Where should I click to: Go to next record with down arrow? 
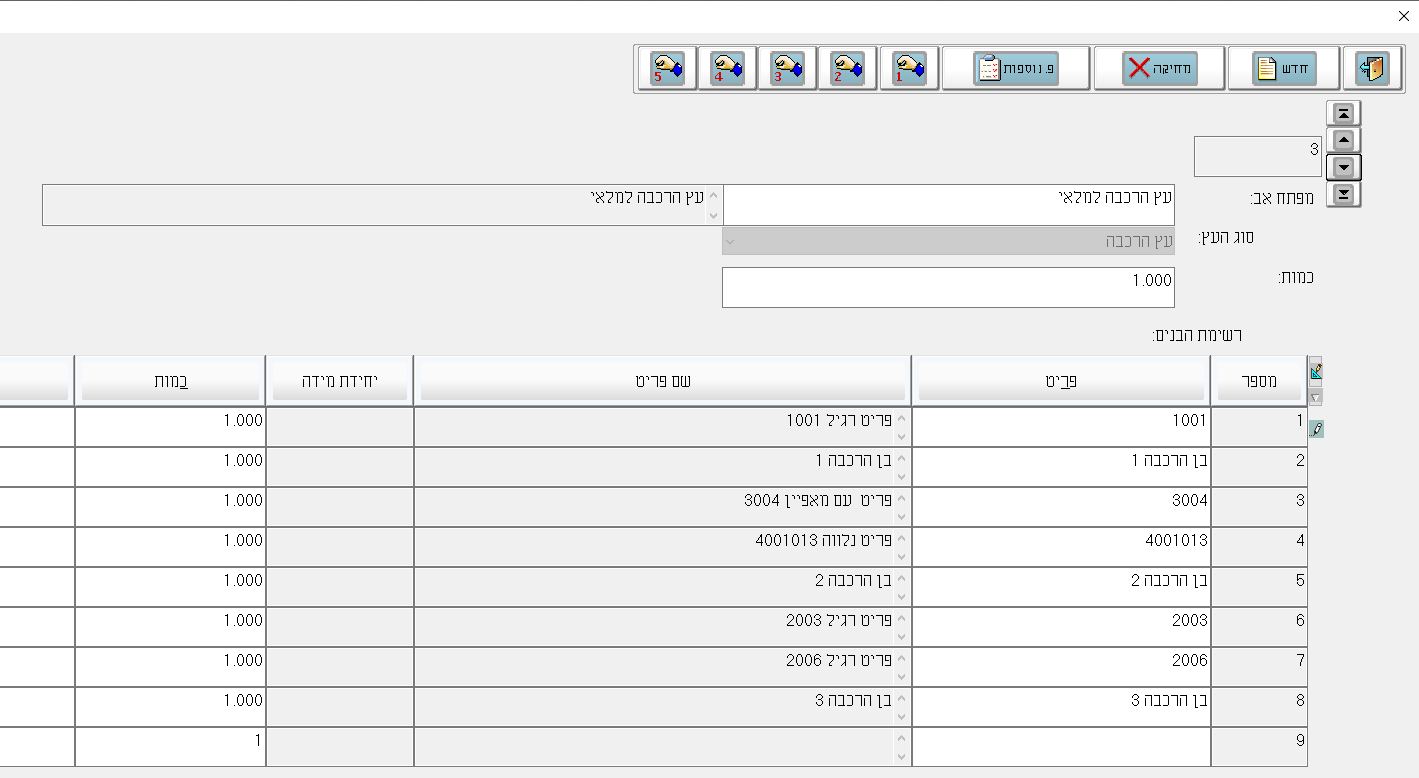(x=1343, y=167)
